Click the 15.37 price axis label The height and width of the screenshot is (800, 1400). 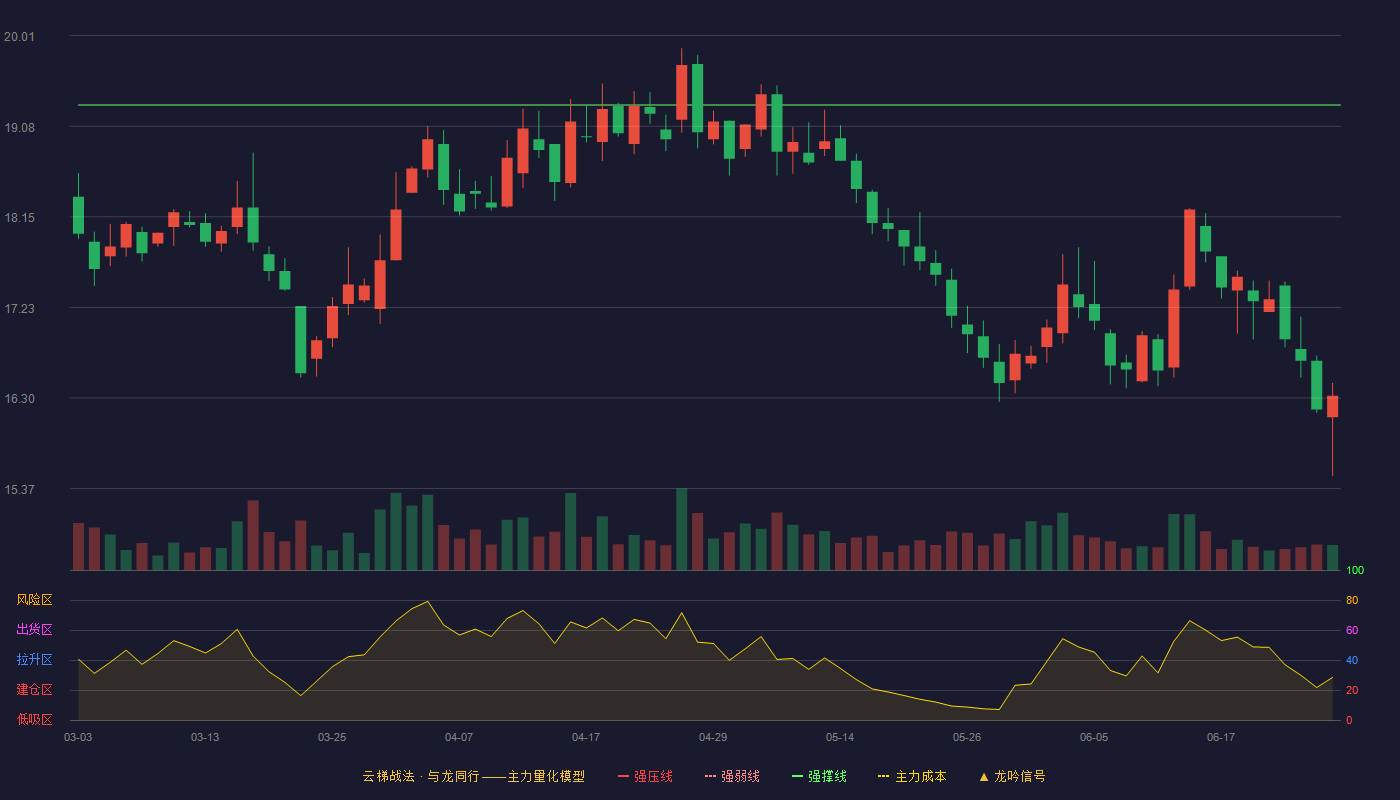tap(19, 490)
